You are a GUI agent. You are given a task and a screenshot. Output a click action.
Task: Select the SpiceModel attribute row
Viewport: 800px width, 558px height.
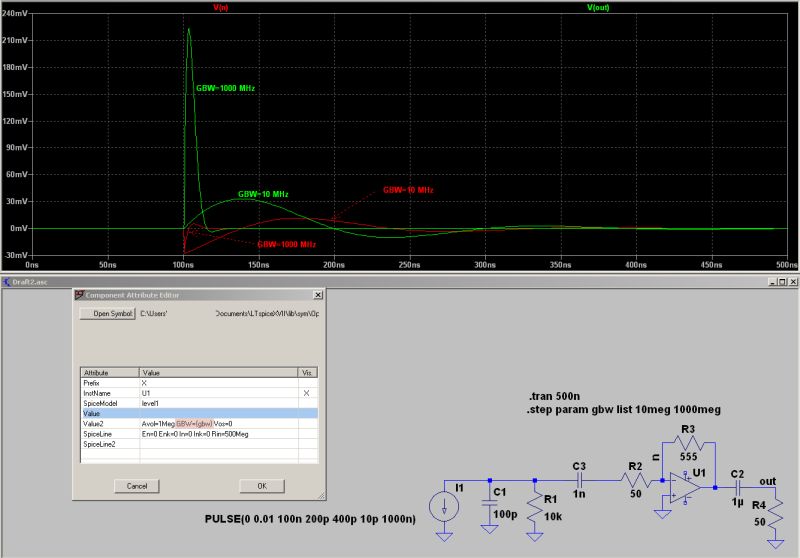click(199, 403)
